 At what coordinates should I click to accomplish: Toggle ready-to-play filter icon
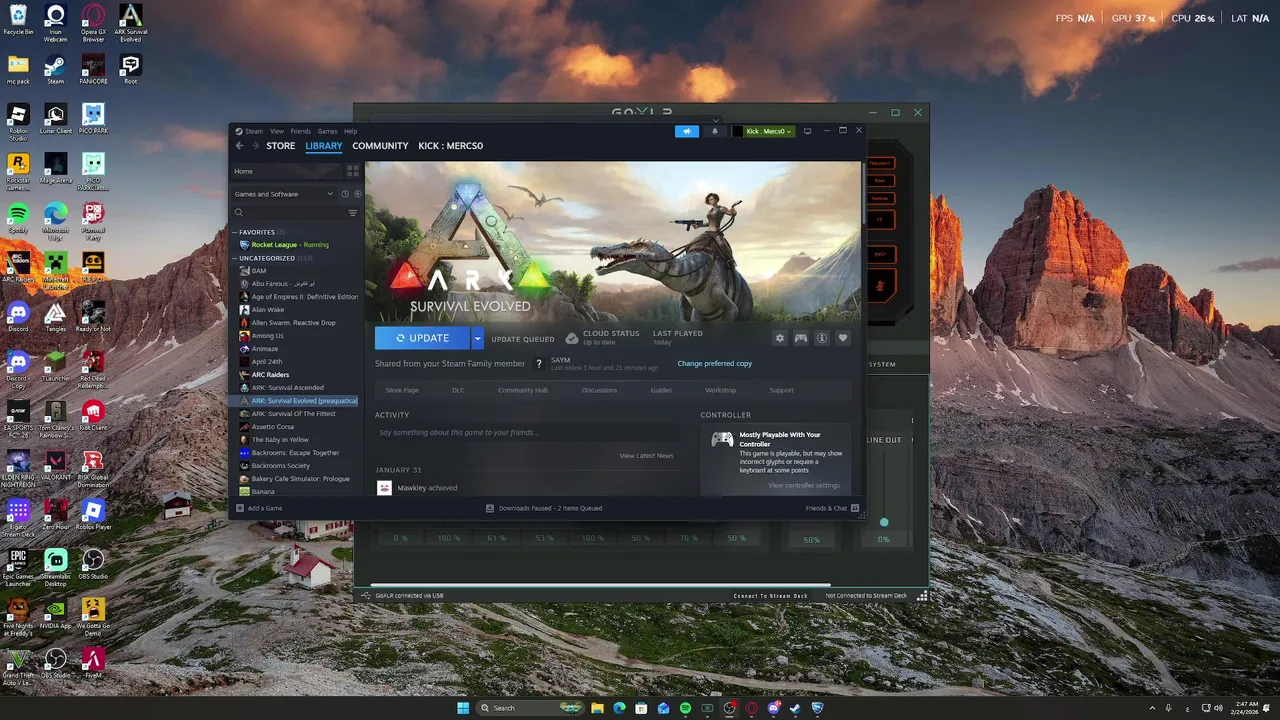357,194
